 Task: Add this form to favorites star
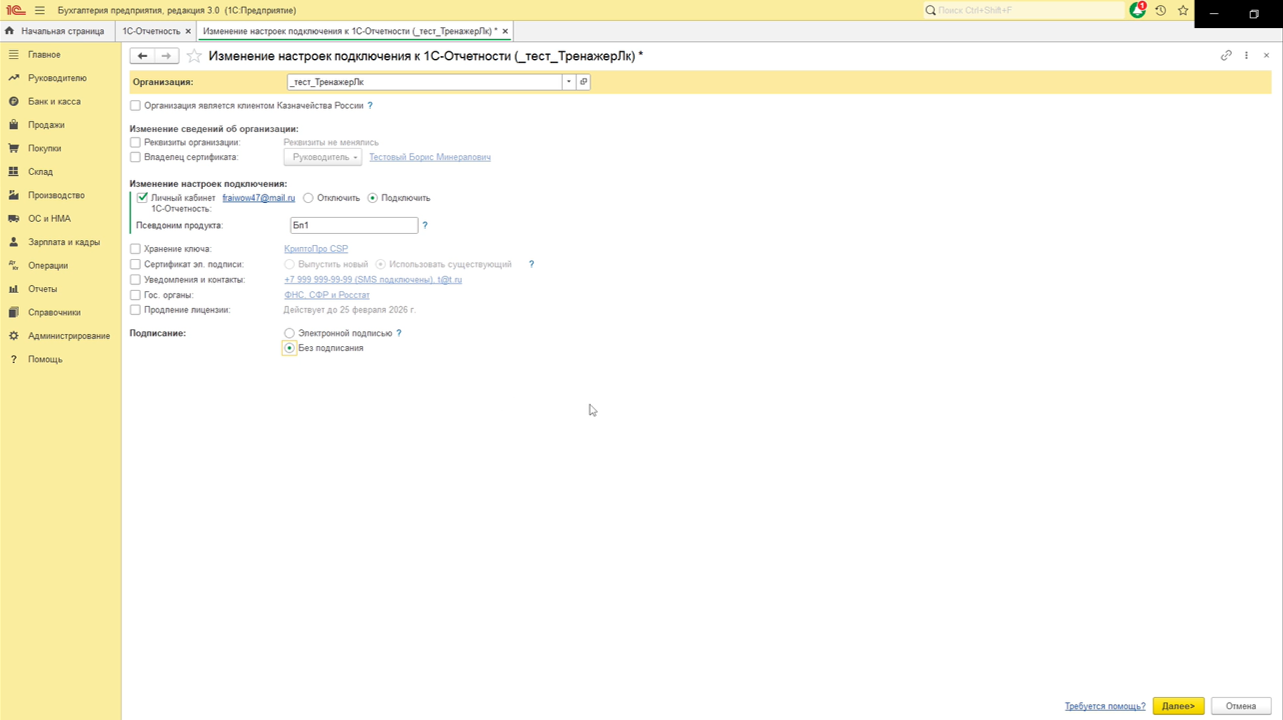coord(195,56)
